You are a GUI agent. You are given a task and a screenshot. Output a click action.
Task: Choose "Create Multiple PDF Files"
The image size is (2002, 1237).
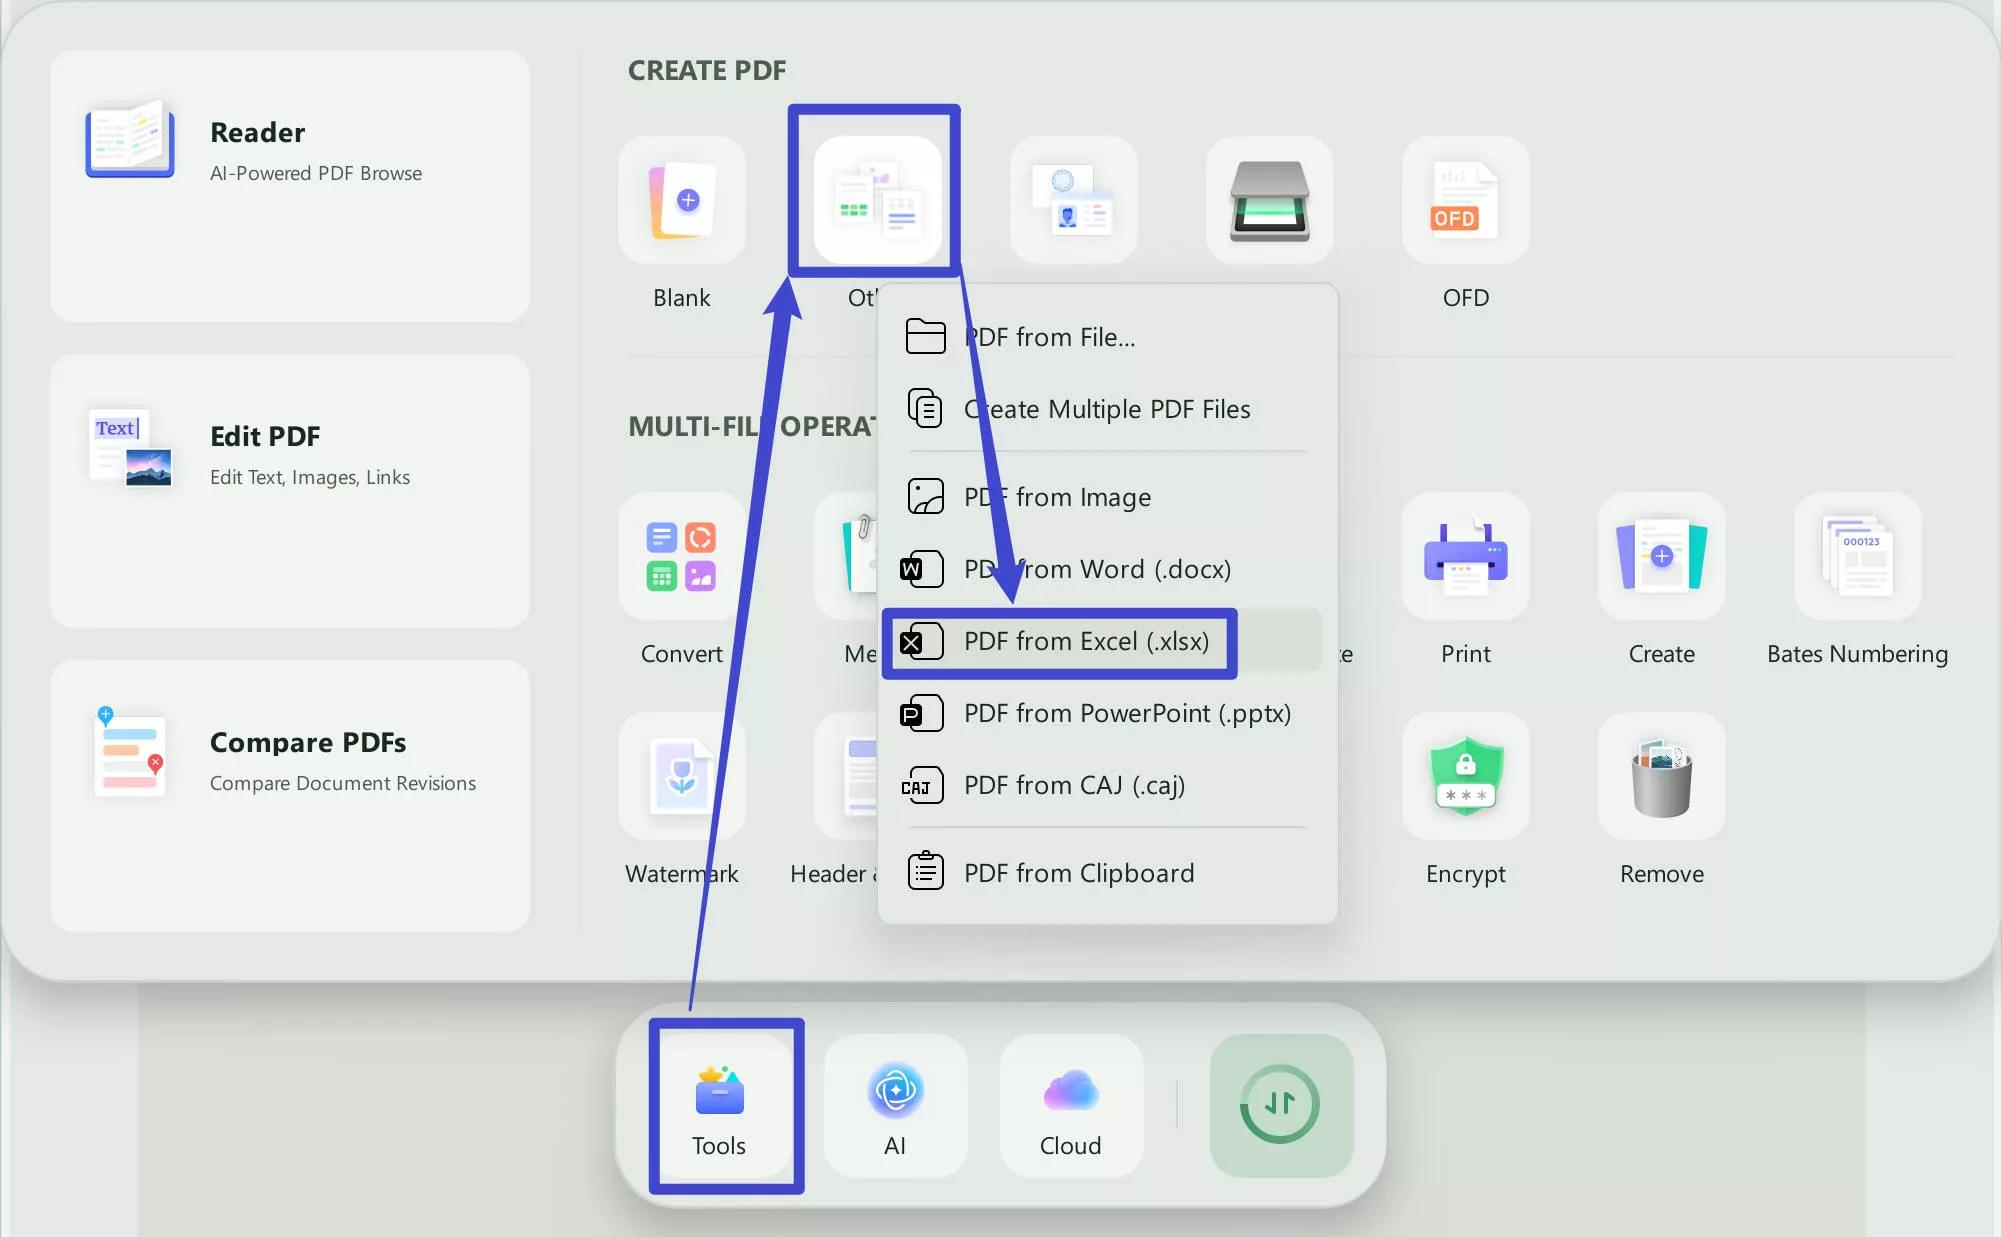click(x=1106, y=408)
